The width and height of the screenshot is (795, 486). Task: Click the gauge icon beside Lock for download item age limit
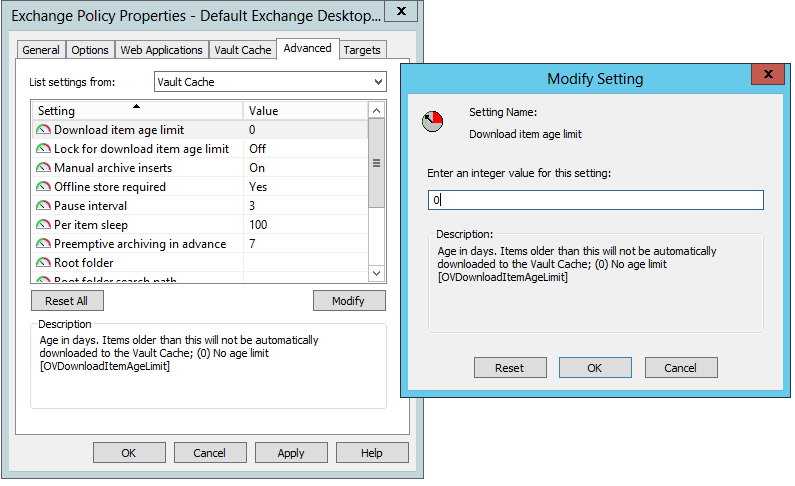click(x=43, y=149)
